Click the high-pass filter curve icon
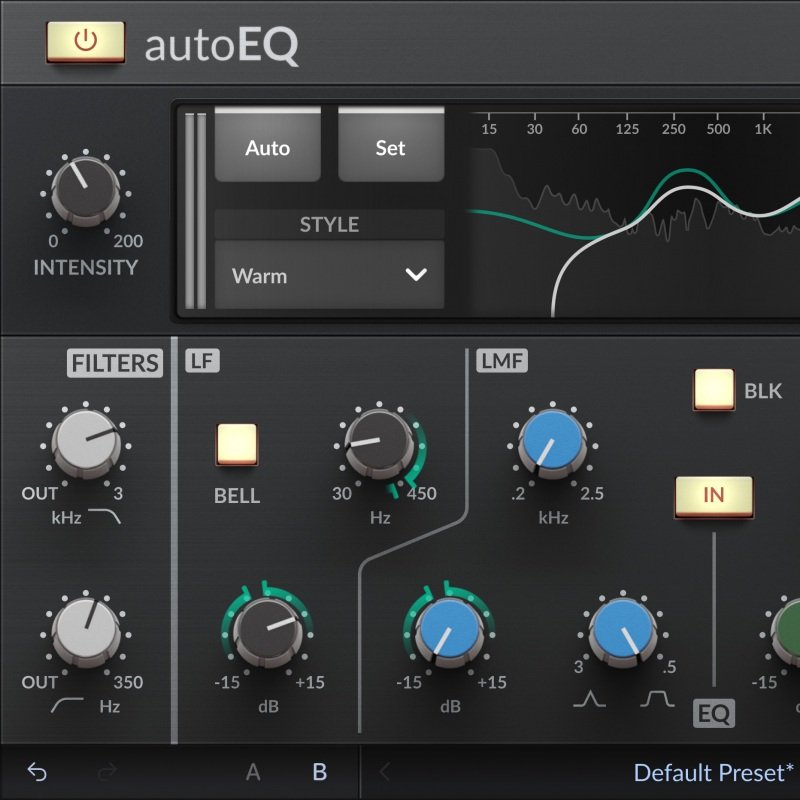Screen dimensions: 800x800 click(x=67, y=705)
